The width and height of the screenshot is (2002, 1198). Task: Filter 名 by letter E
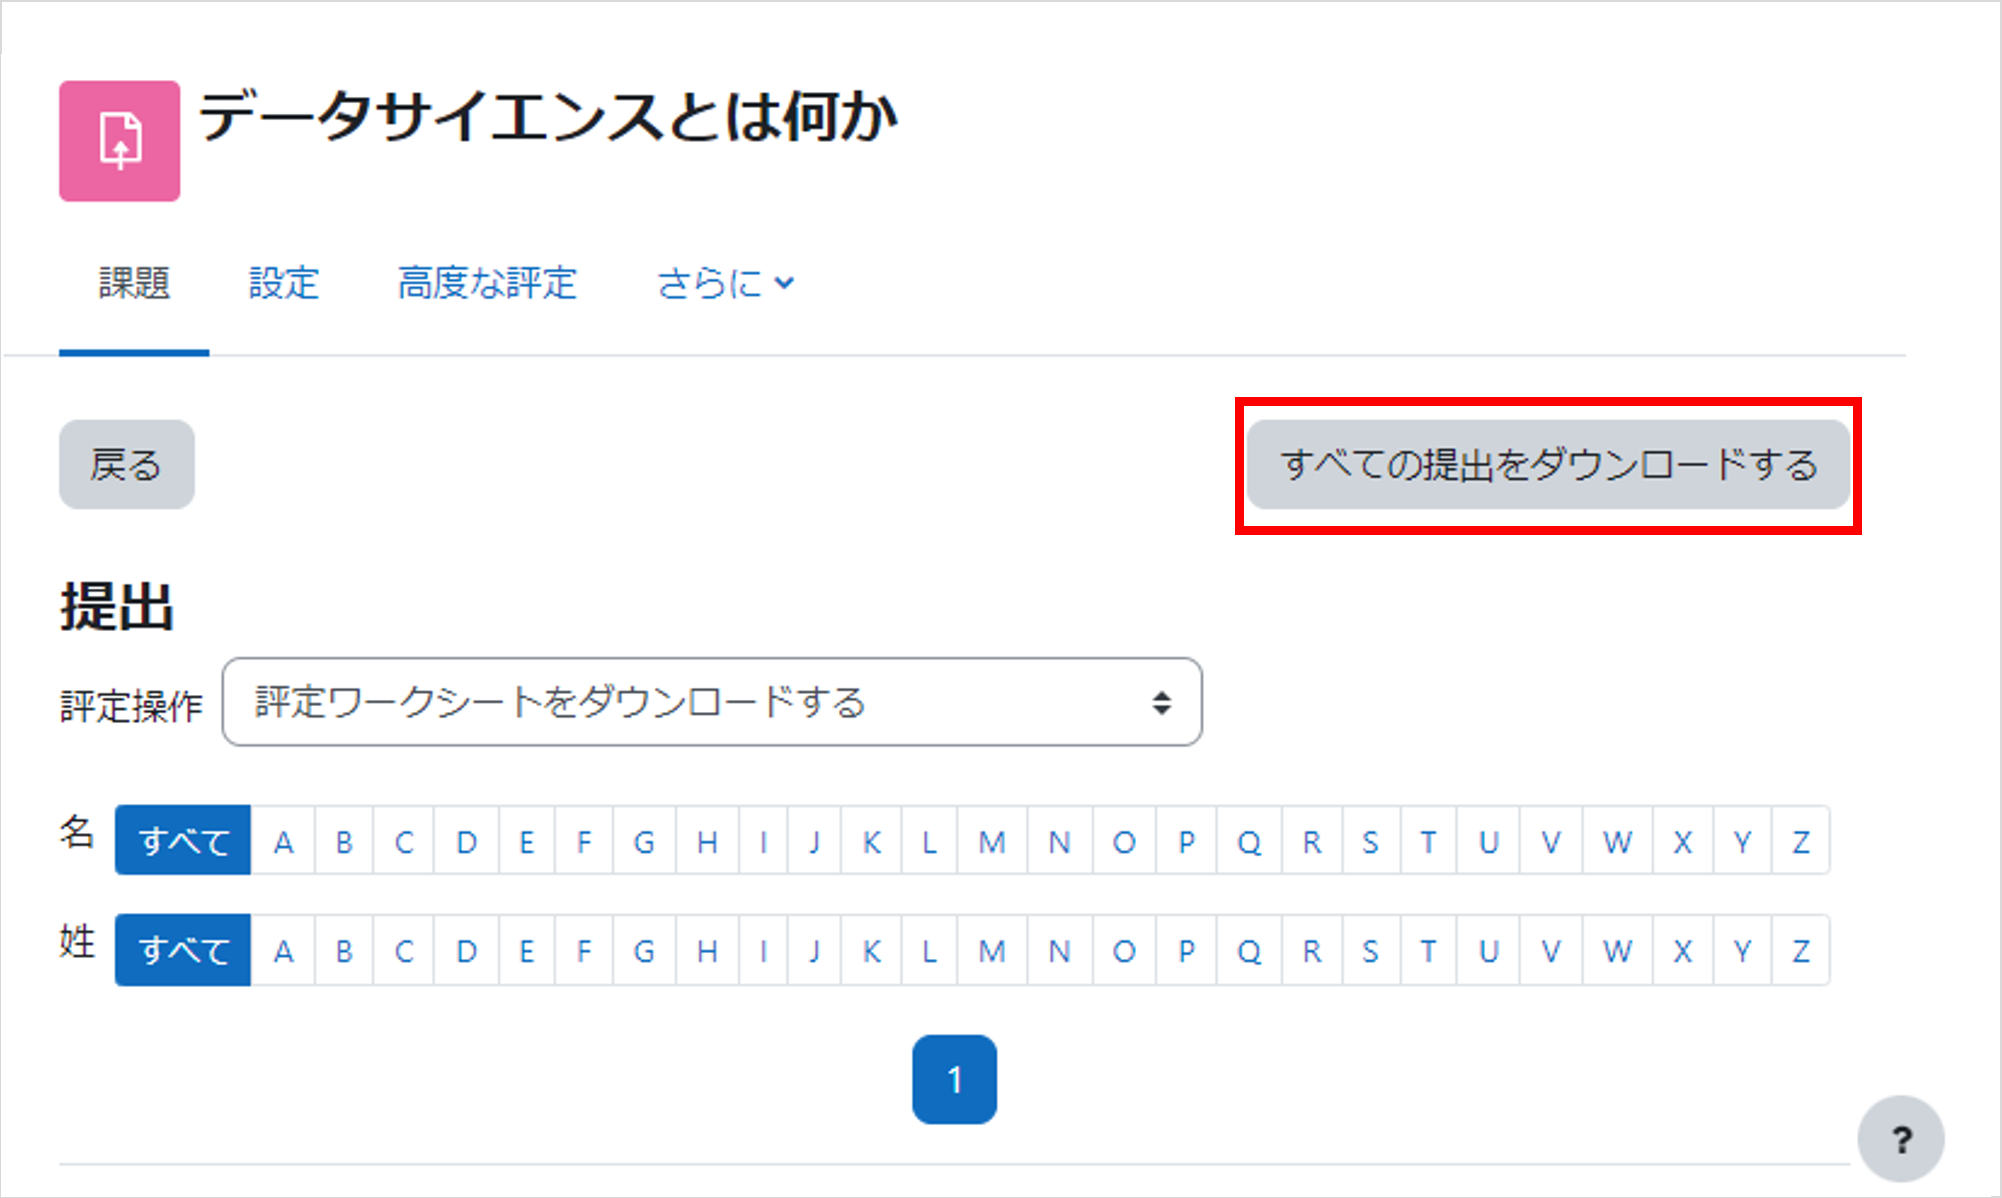pos(526,840)
